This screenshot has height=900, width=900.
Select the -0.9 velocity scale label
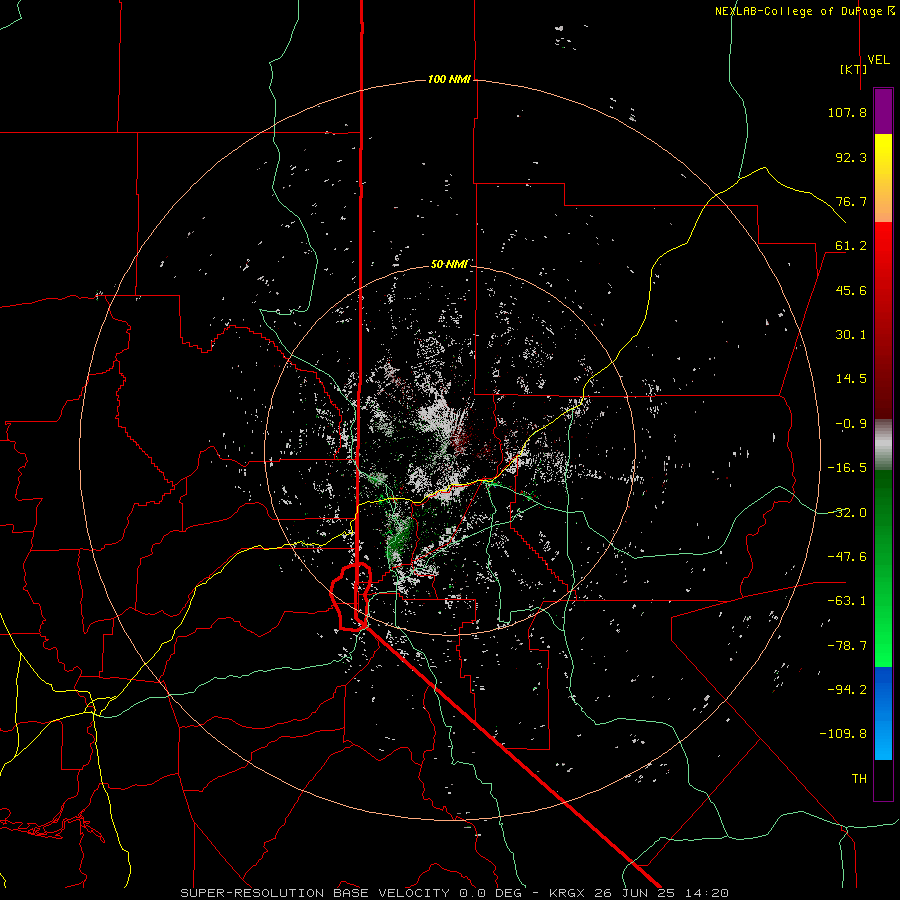coord(851,424)
